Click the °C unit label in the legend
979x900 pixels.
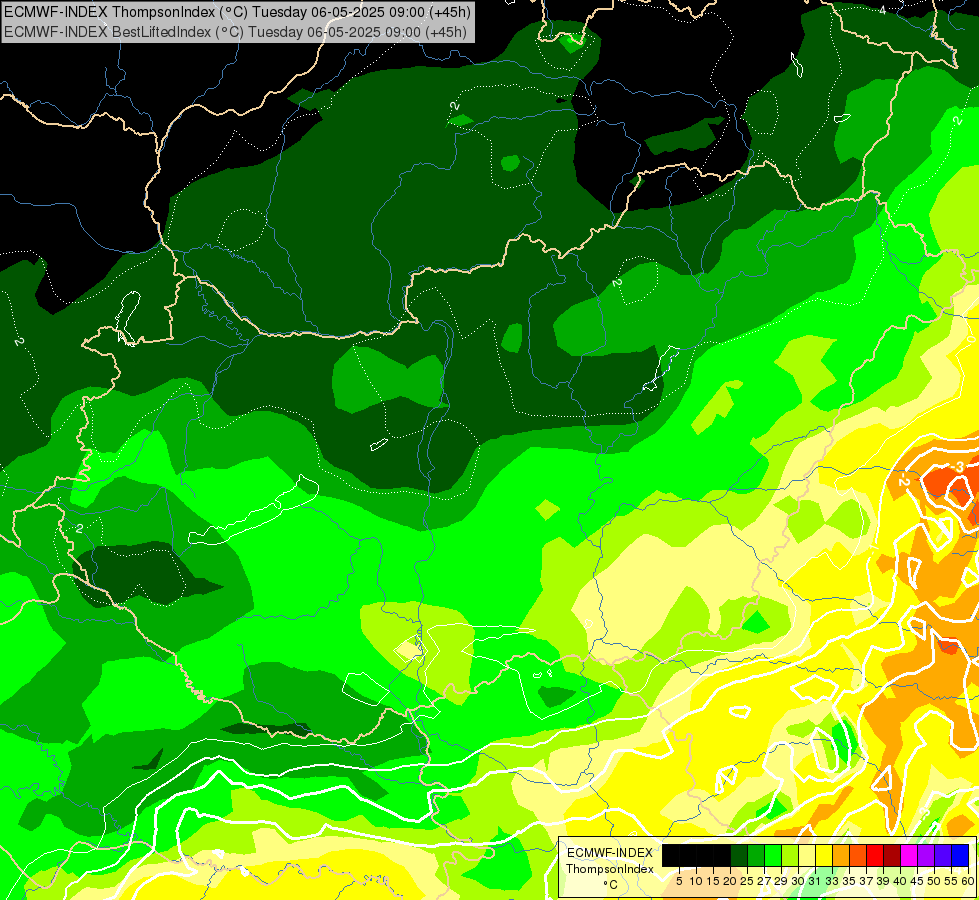[611, 884]
